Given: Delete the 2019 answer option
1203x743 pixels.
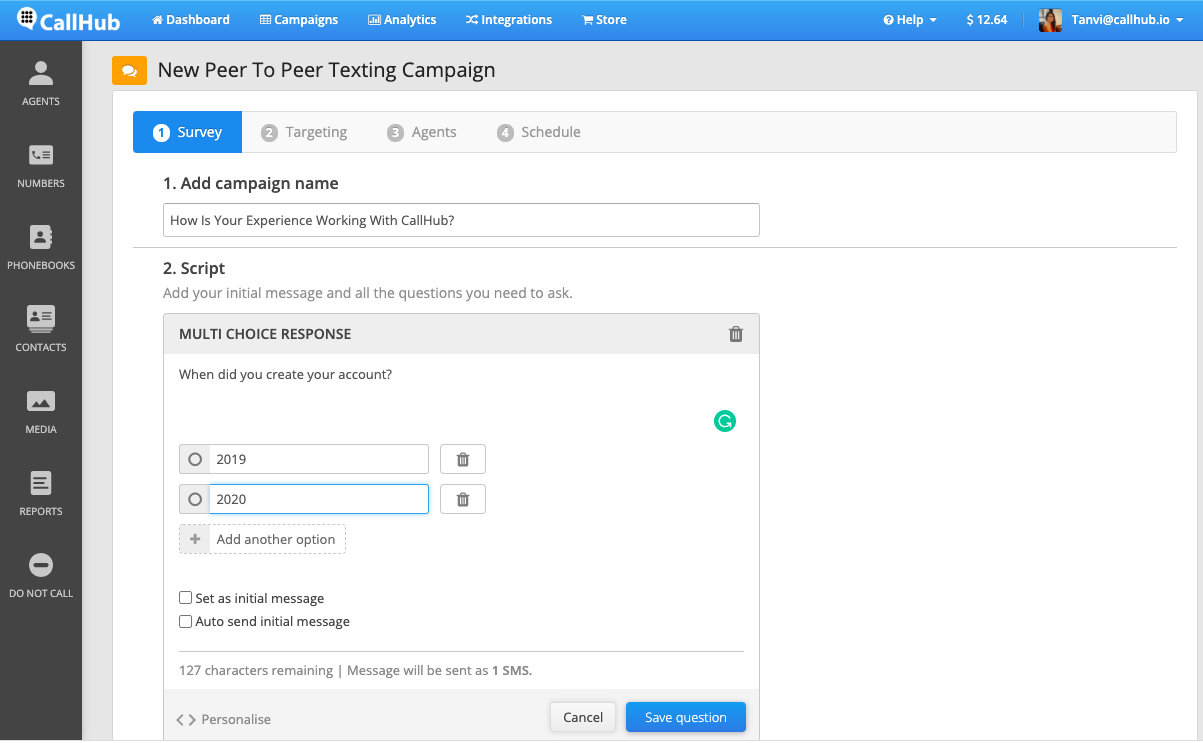Looking at the screenshot, I should 463,459.
